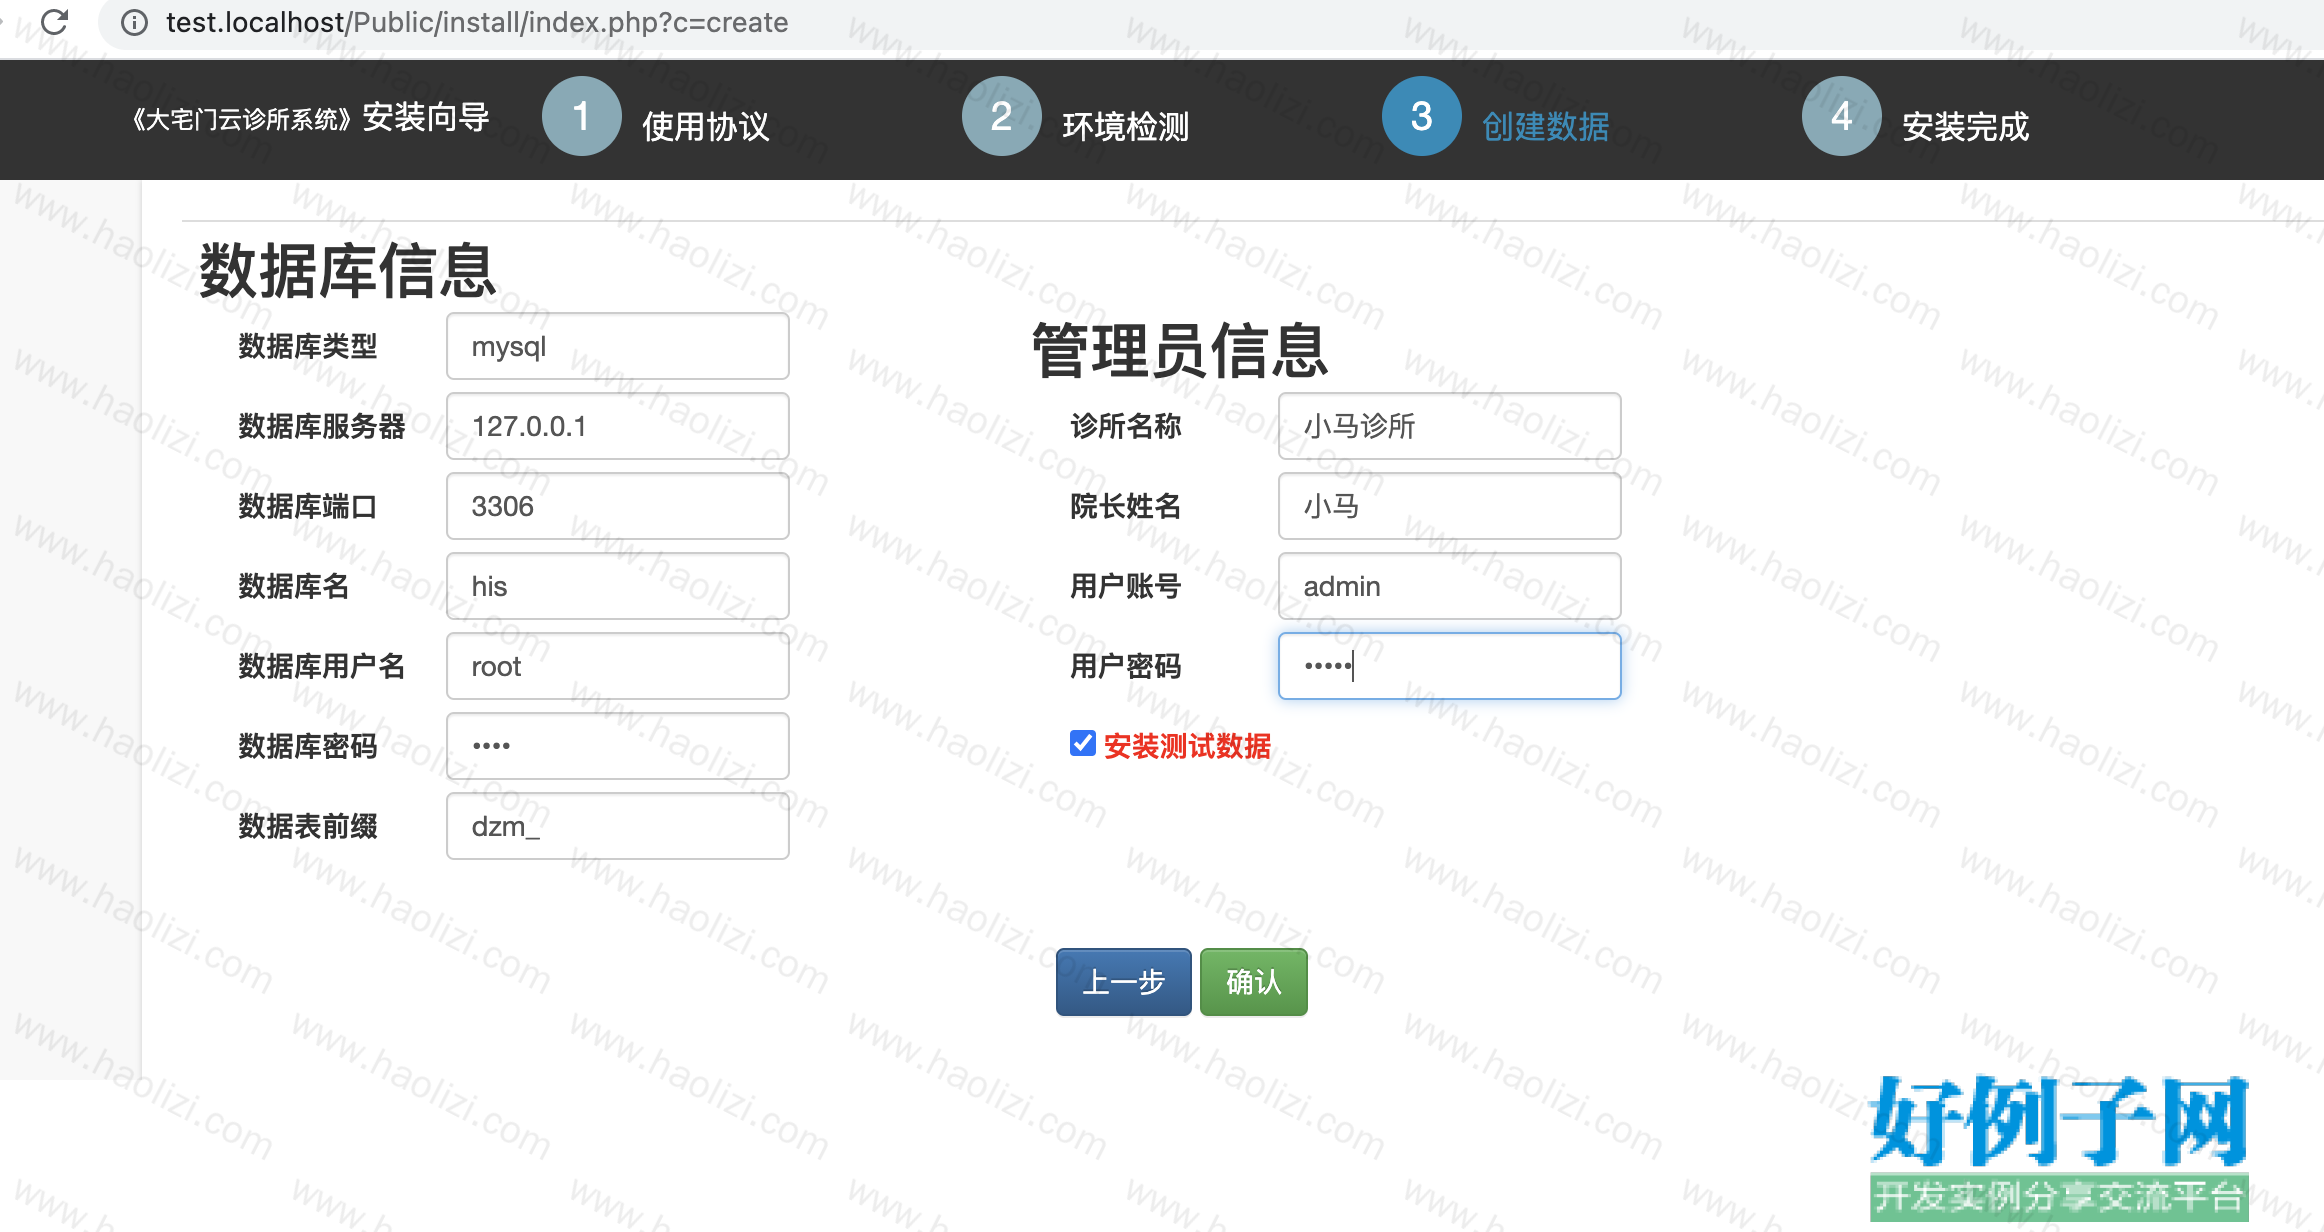
Task: Focus the 数据表前缀 field containing dzm_
Action: [618, 826]
